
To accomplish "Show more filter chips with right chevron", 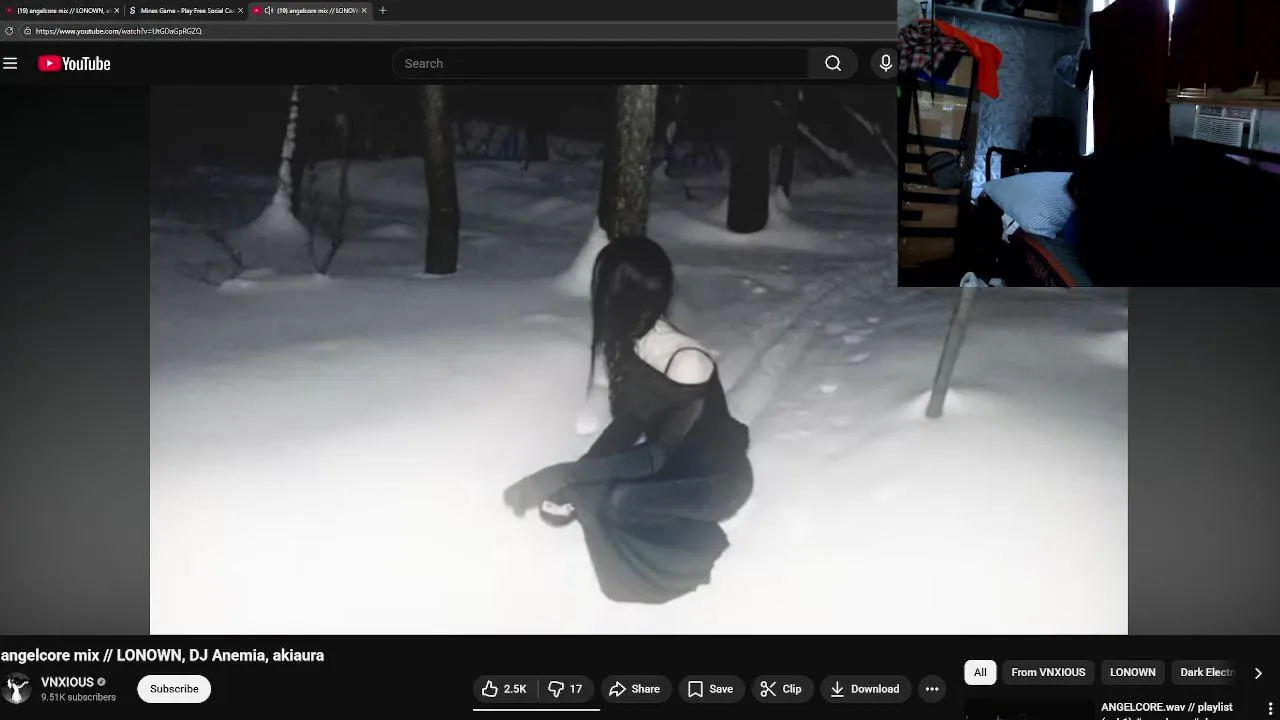I will (x=1258, y=673).
